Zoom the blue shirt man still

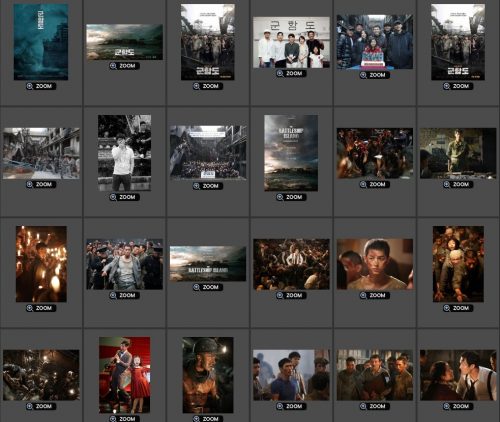(x=291, y=406)
